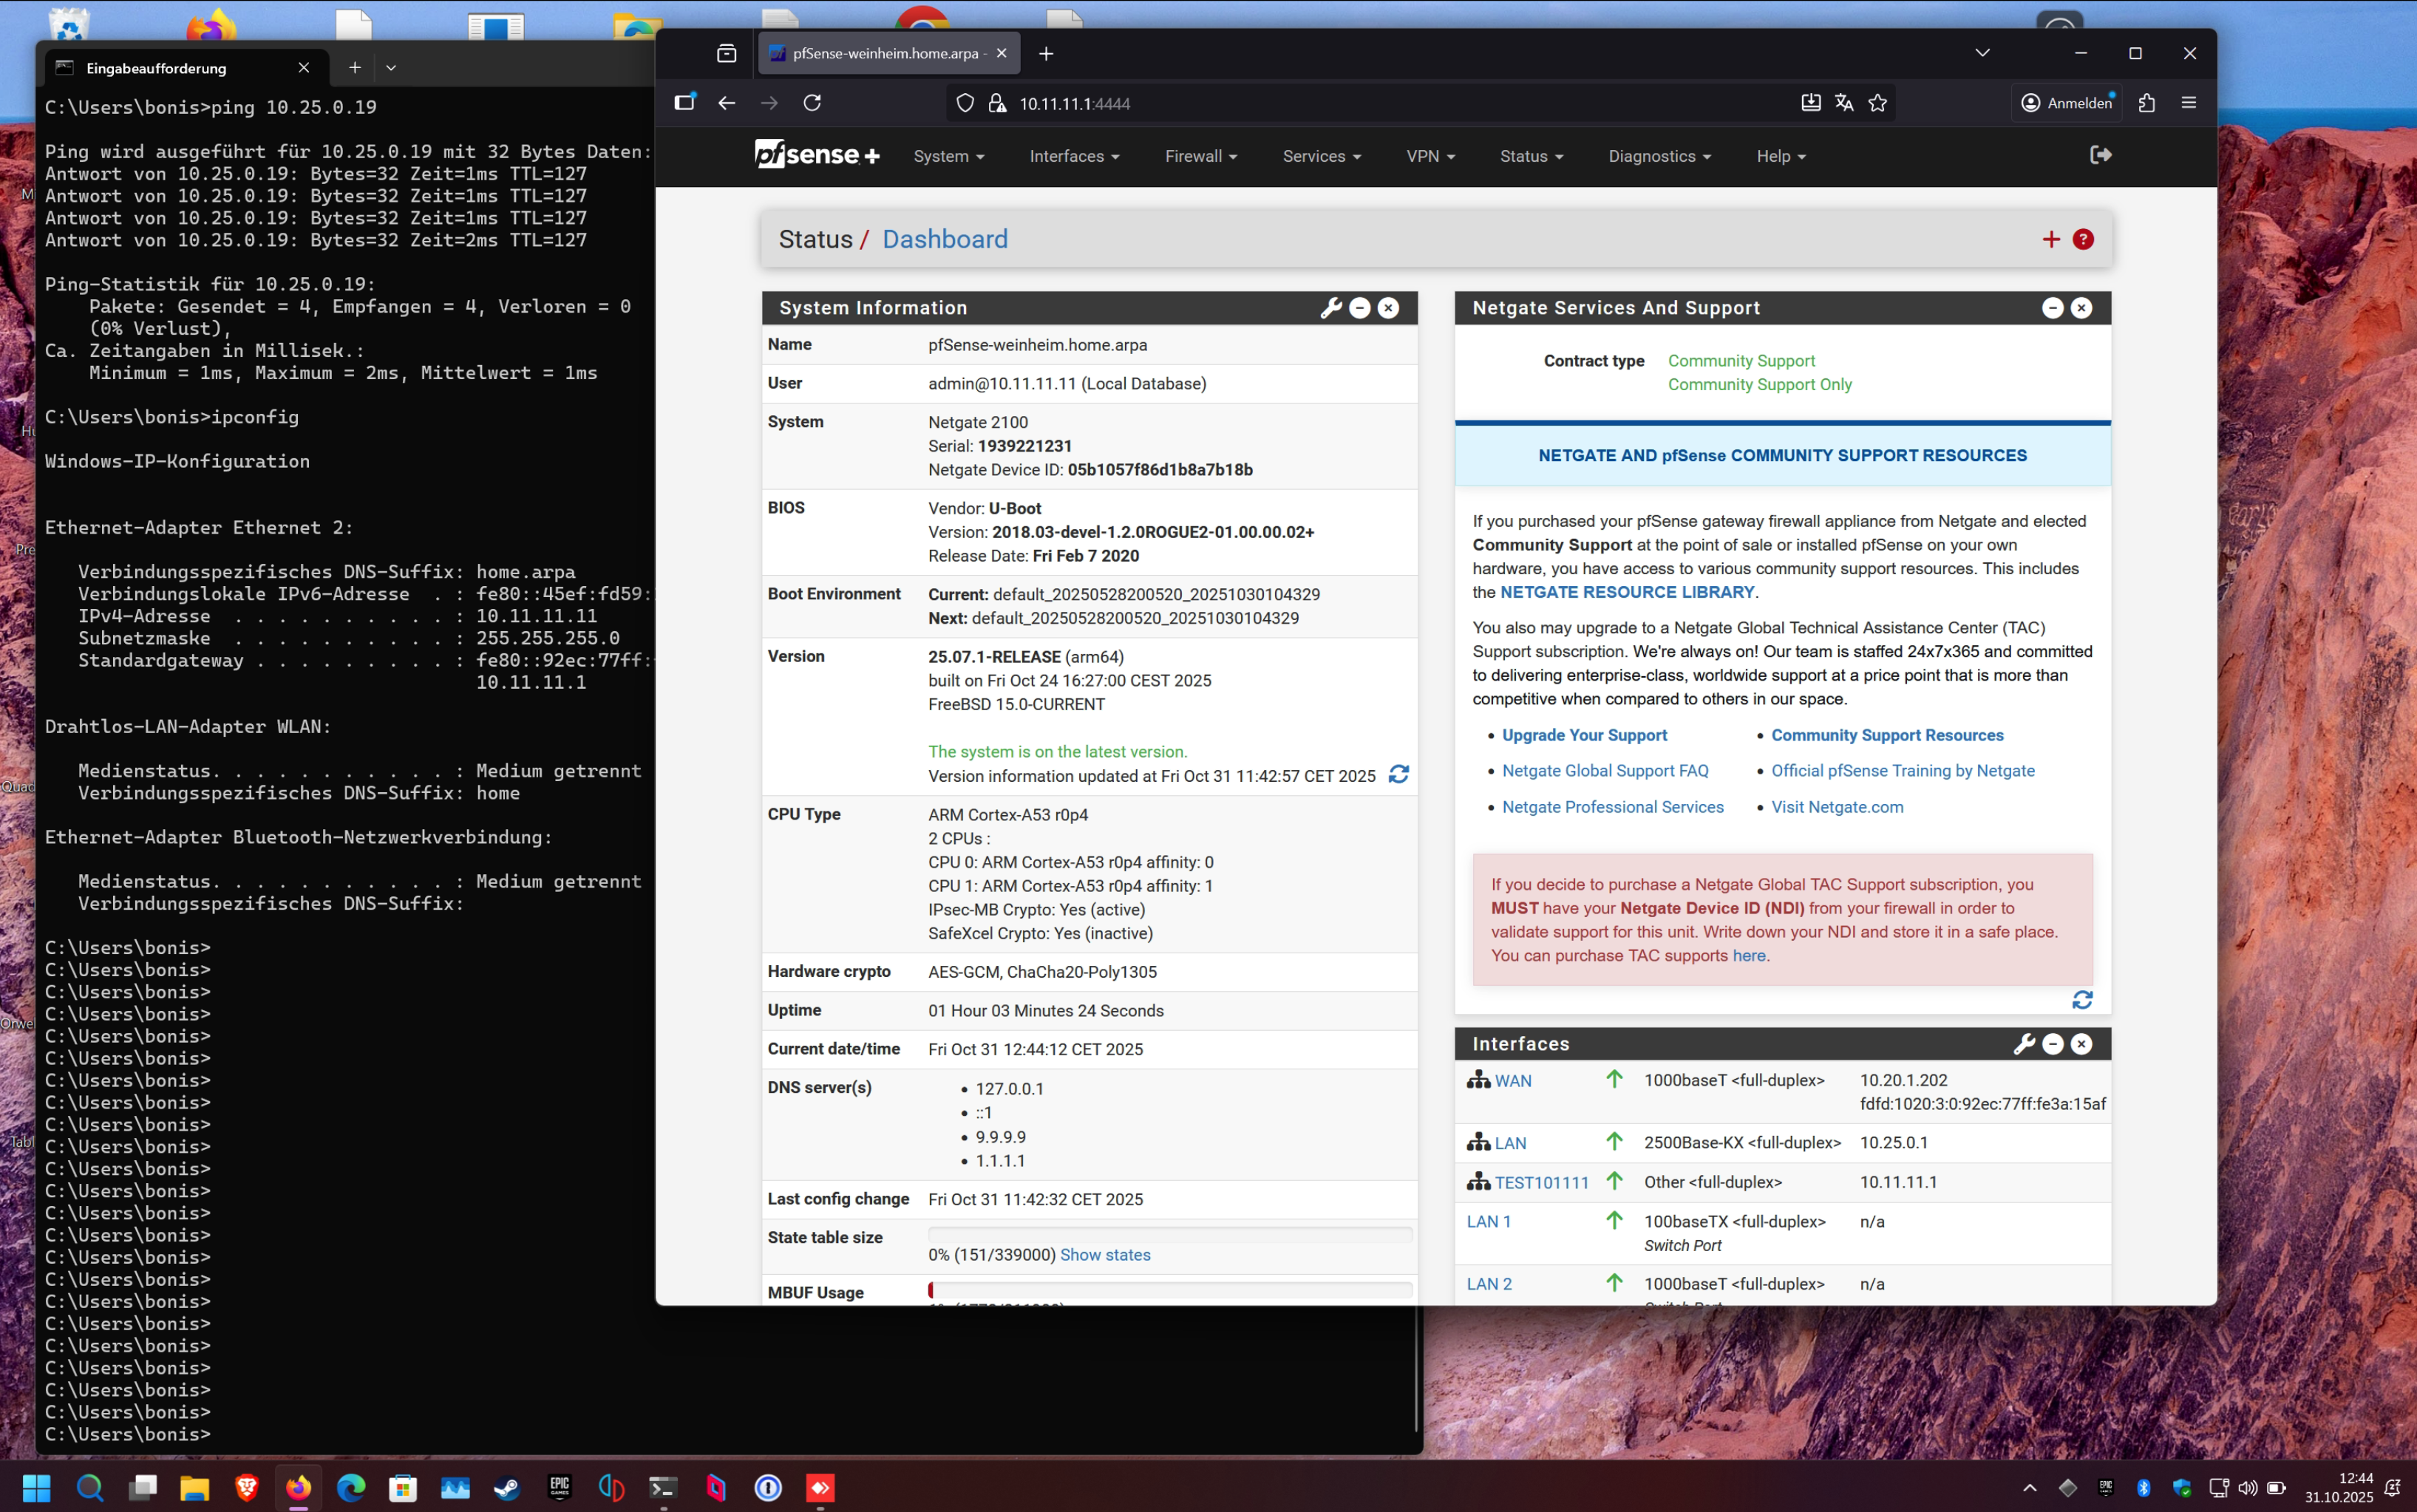Click the red plus add-widget icon
This screenshot has height=1512, width=2417.
pos(2051,239)
